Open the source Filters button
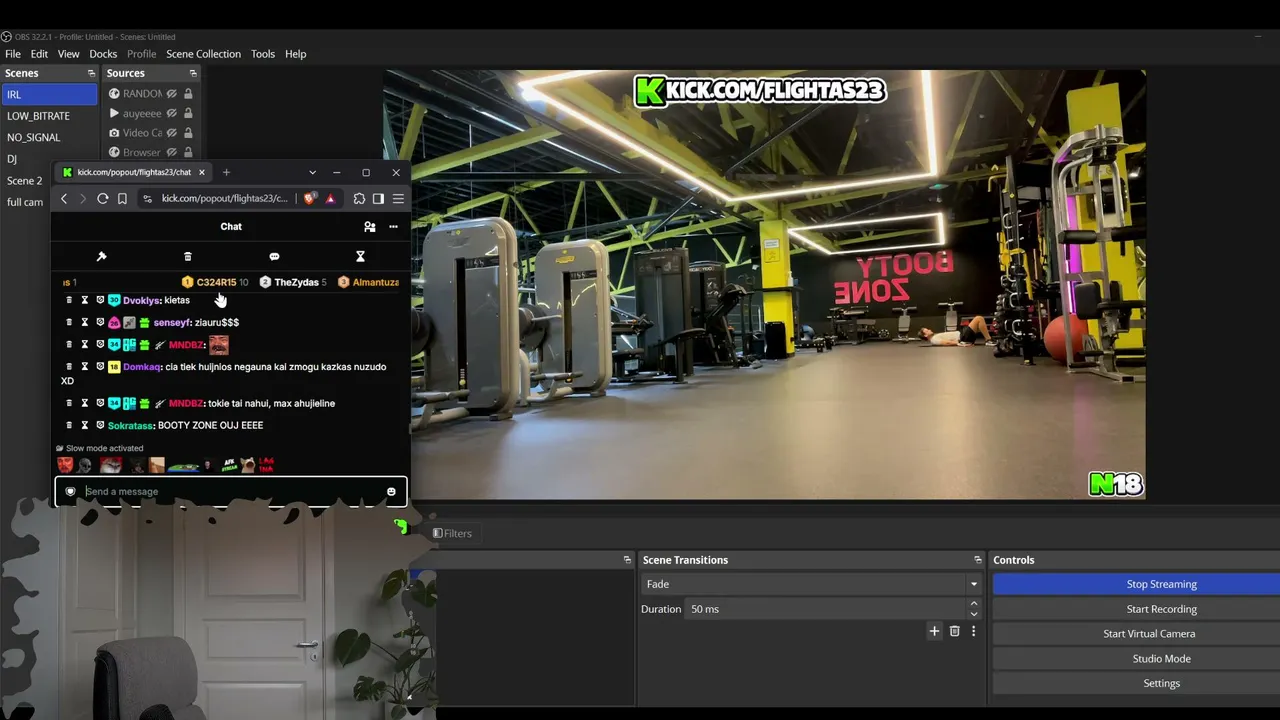The image size is (1280, 720). coord(452,534)
